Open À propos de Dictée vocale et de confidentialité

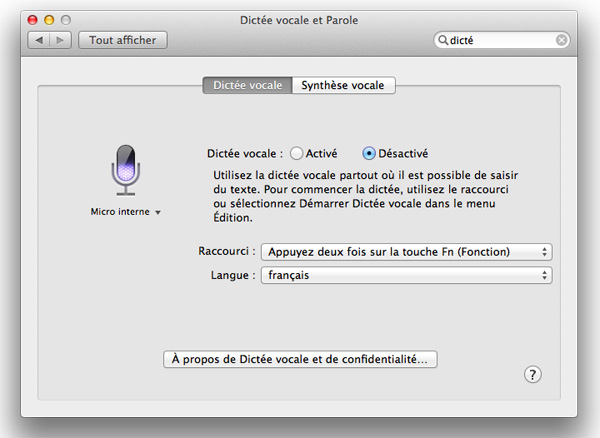click(300, 359)
